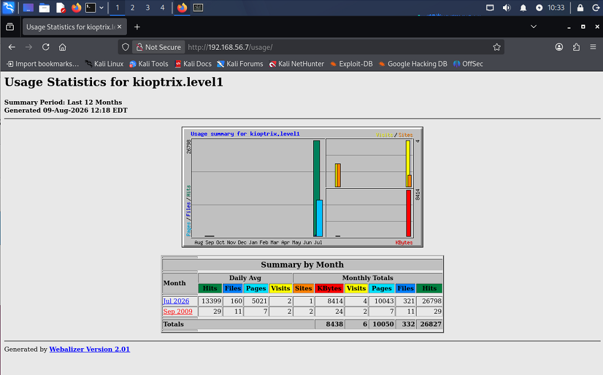Open notifications bell in the panel
603x375 pixels.
523,8
